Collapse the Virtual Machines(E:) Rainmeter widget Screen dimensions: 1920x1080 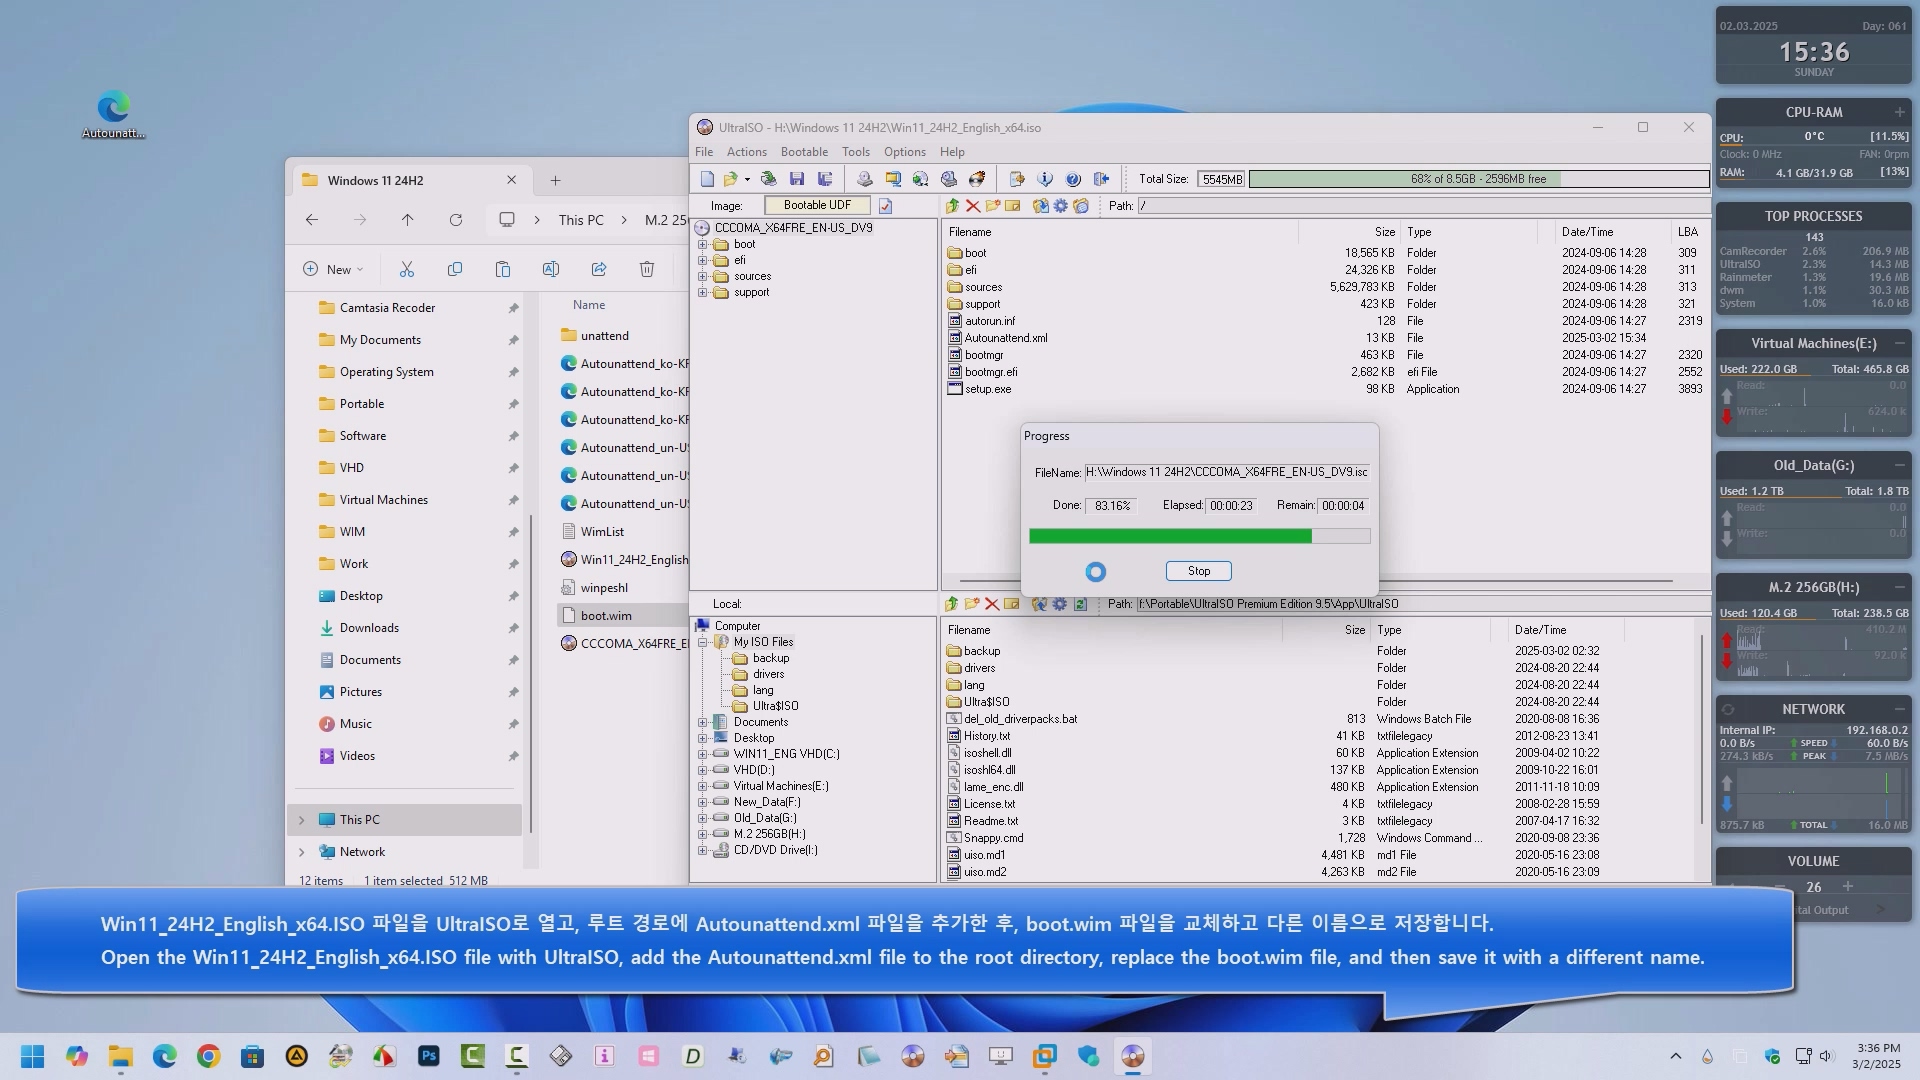tap(1899, 343)
